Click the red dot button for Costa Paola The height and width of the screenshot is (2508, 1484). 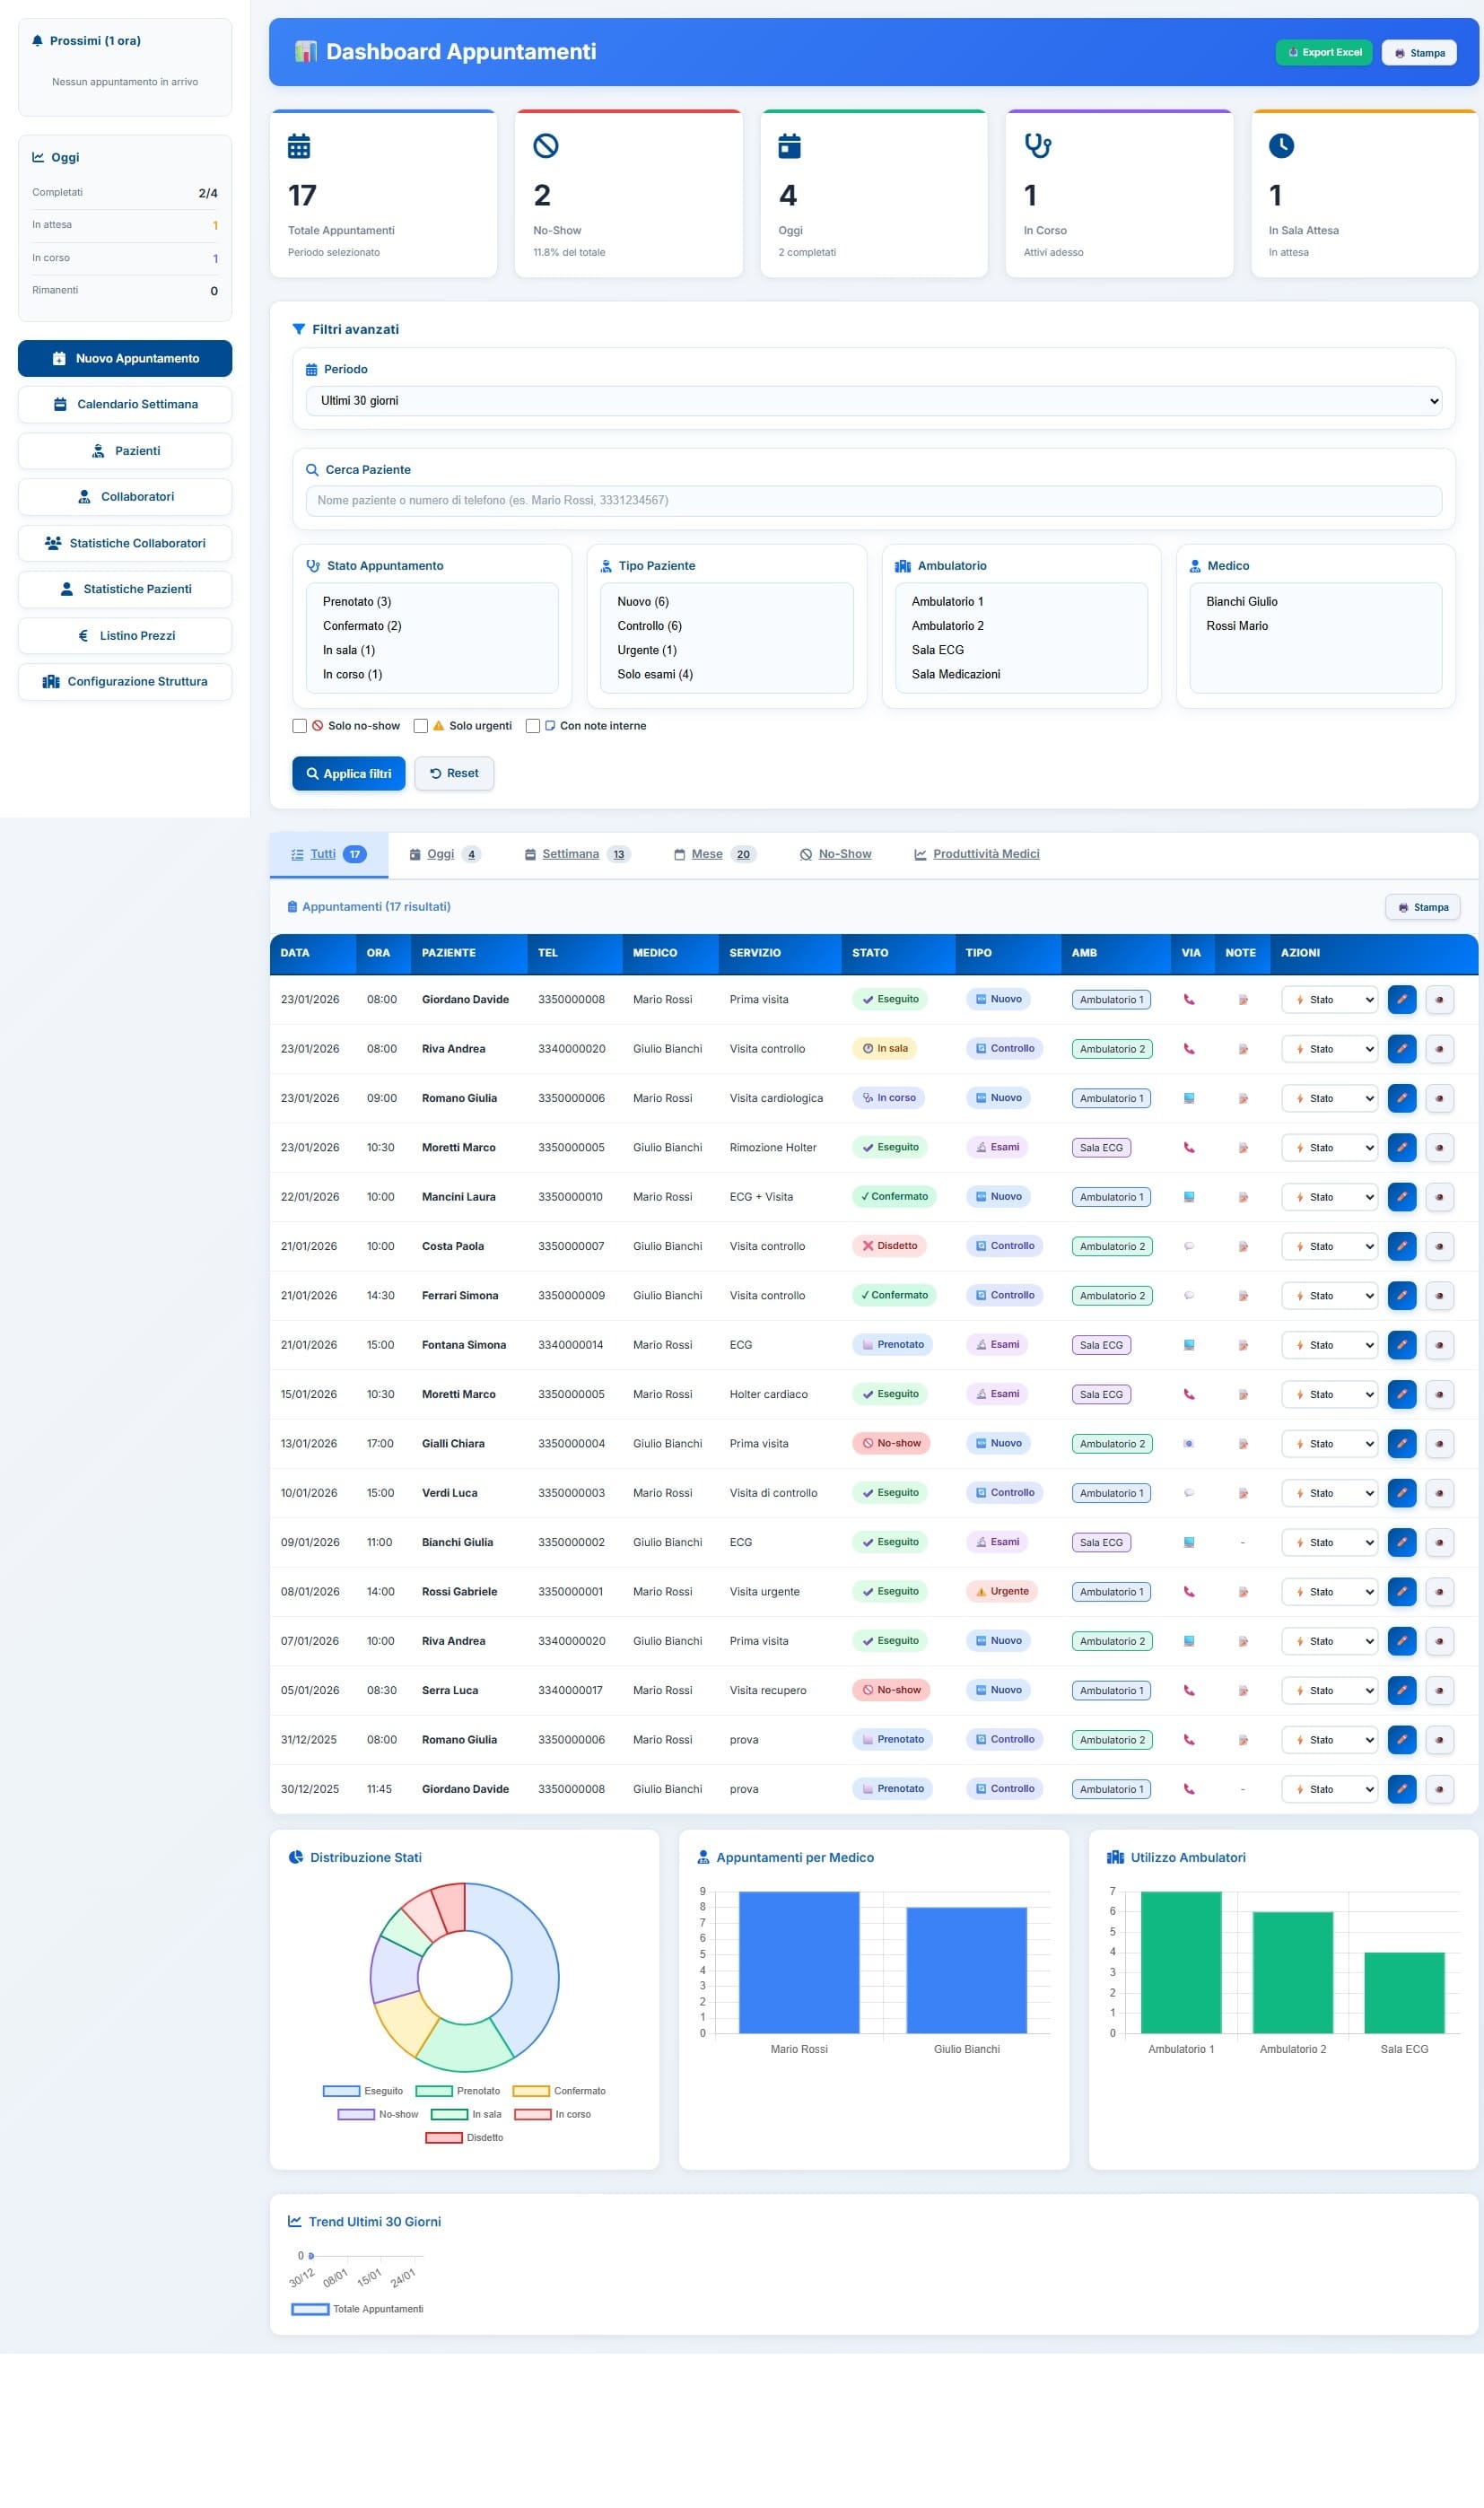(x=1439, y=1246)
